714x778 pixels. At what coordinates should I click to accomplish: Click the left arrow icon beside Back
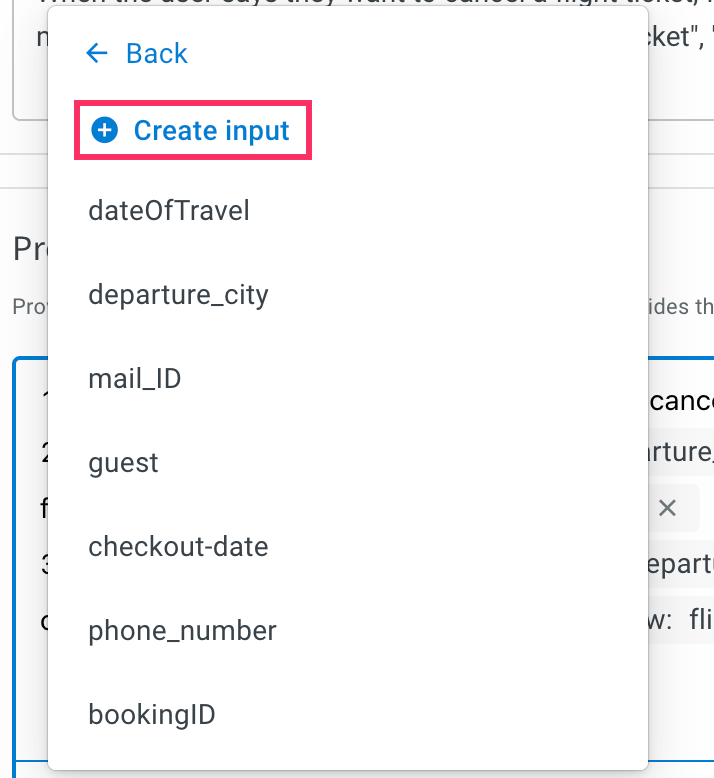97,53
